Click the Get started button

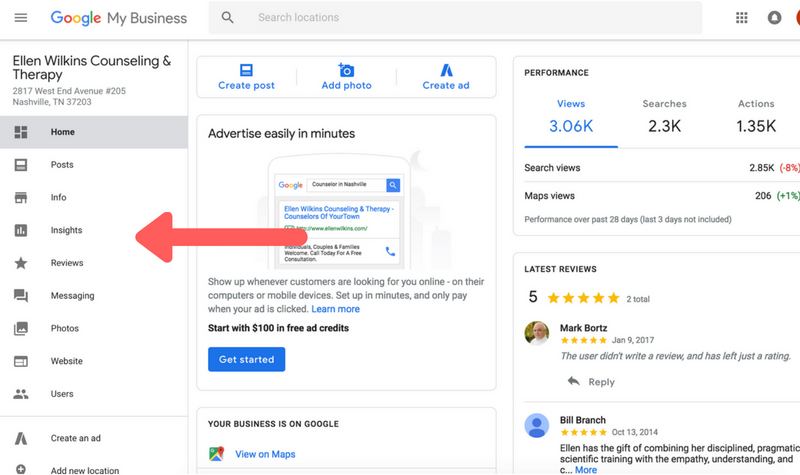[x=246, y=359]
